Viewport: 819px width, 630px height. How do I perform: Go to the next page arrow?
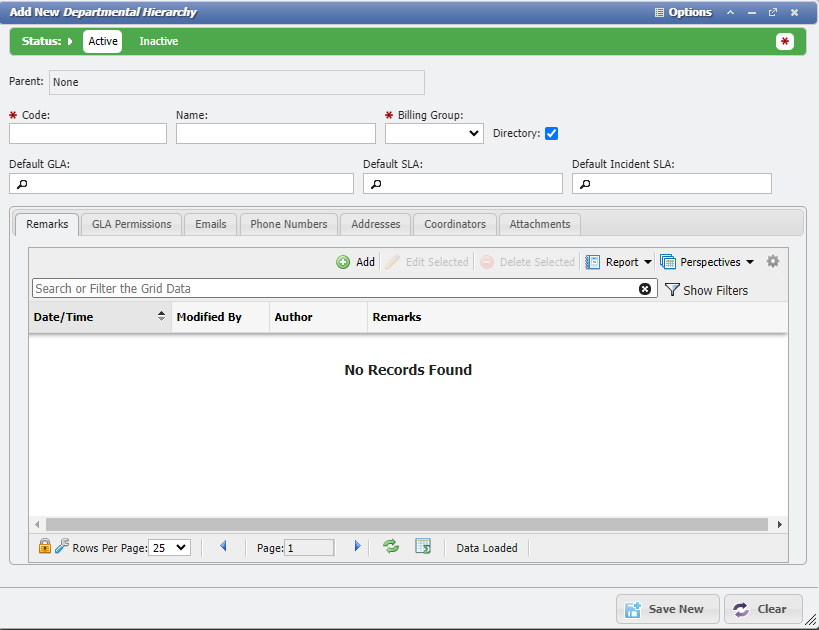[x=357, y=547]
